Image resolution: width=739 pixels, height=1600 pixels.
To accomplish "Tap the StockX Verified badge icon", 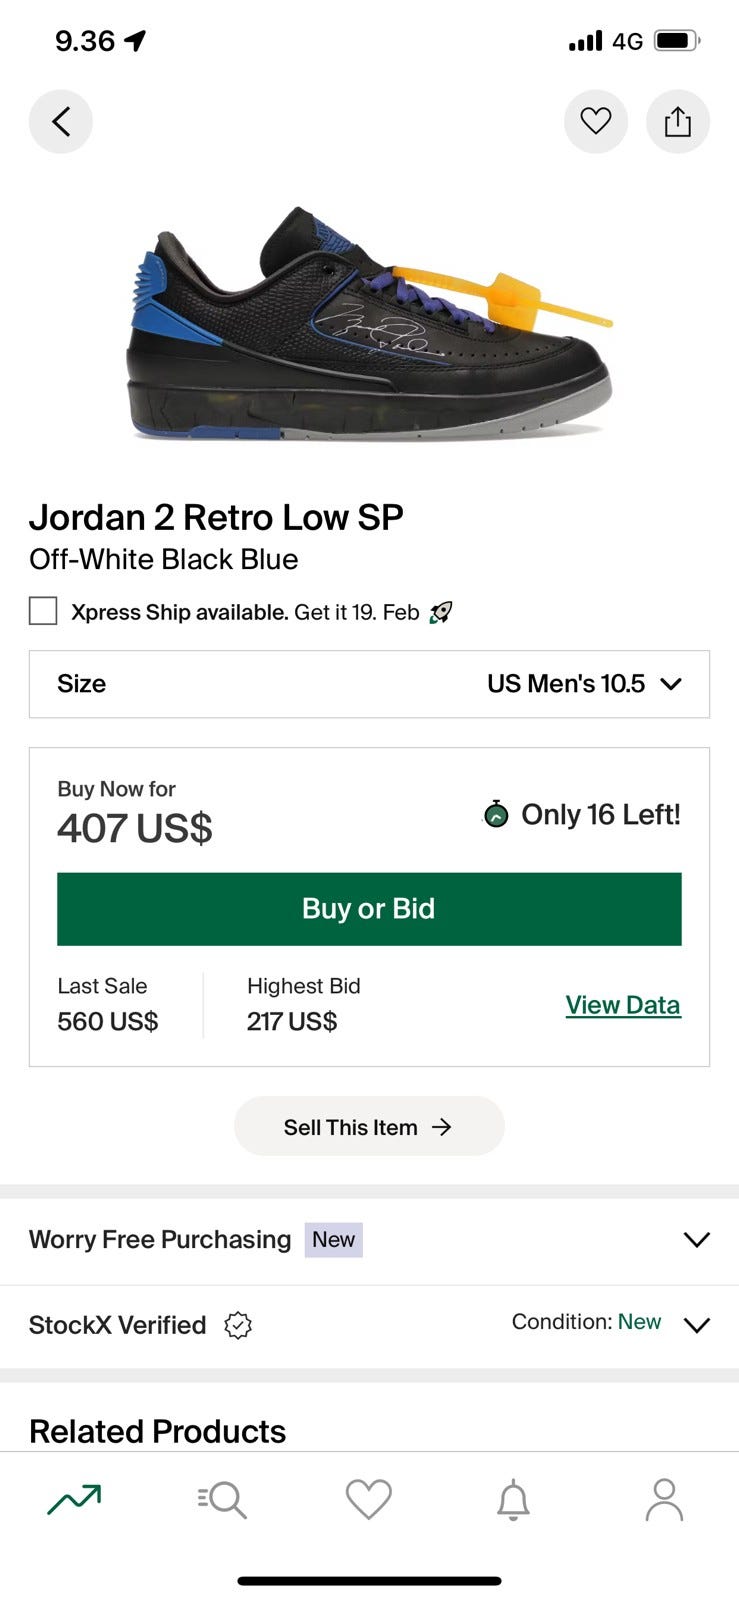I will [x=238, y=1325].
